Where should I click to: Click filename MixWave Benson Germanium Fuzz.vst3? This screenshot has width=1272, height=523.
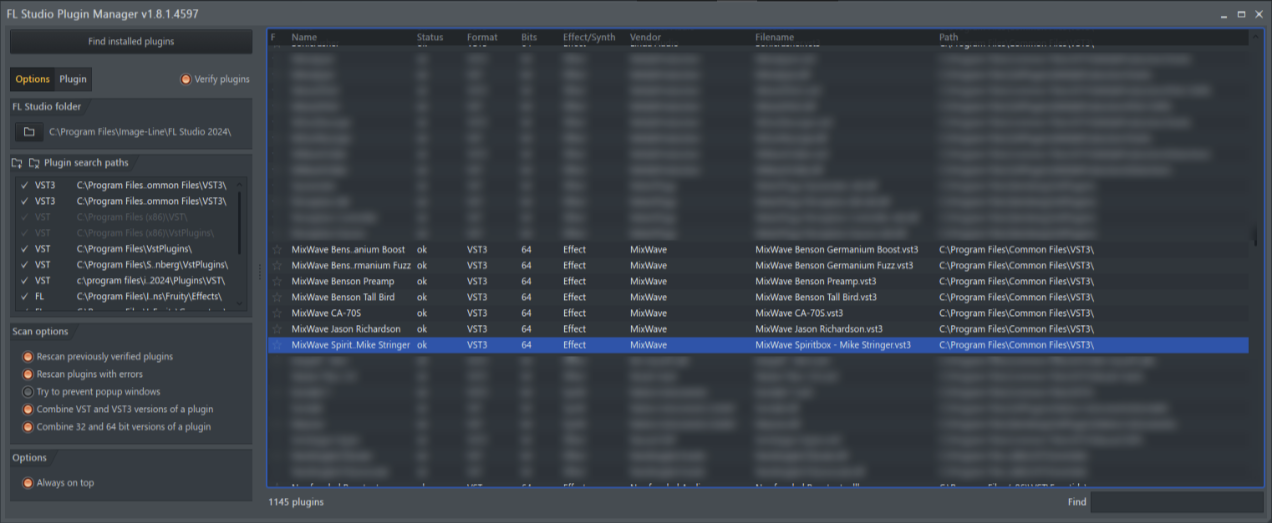pyautogui.click(x=834, y=266)
